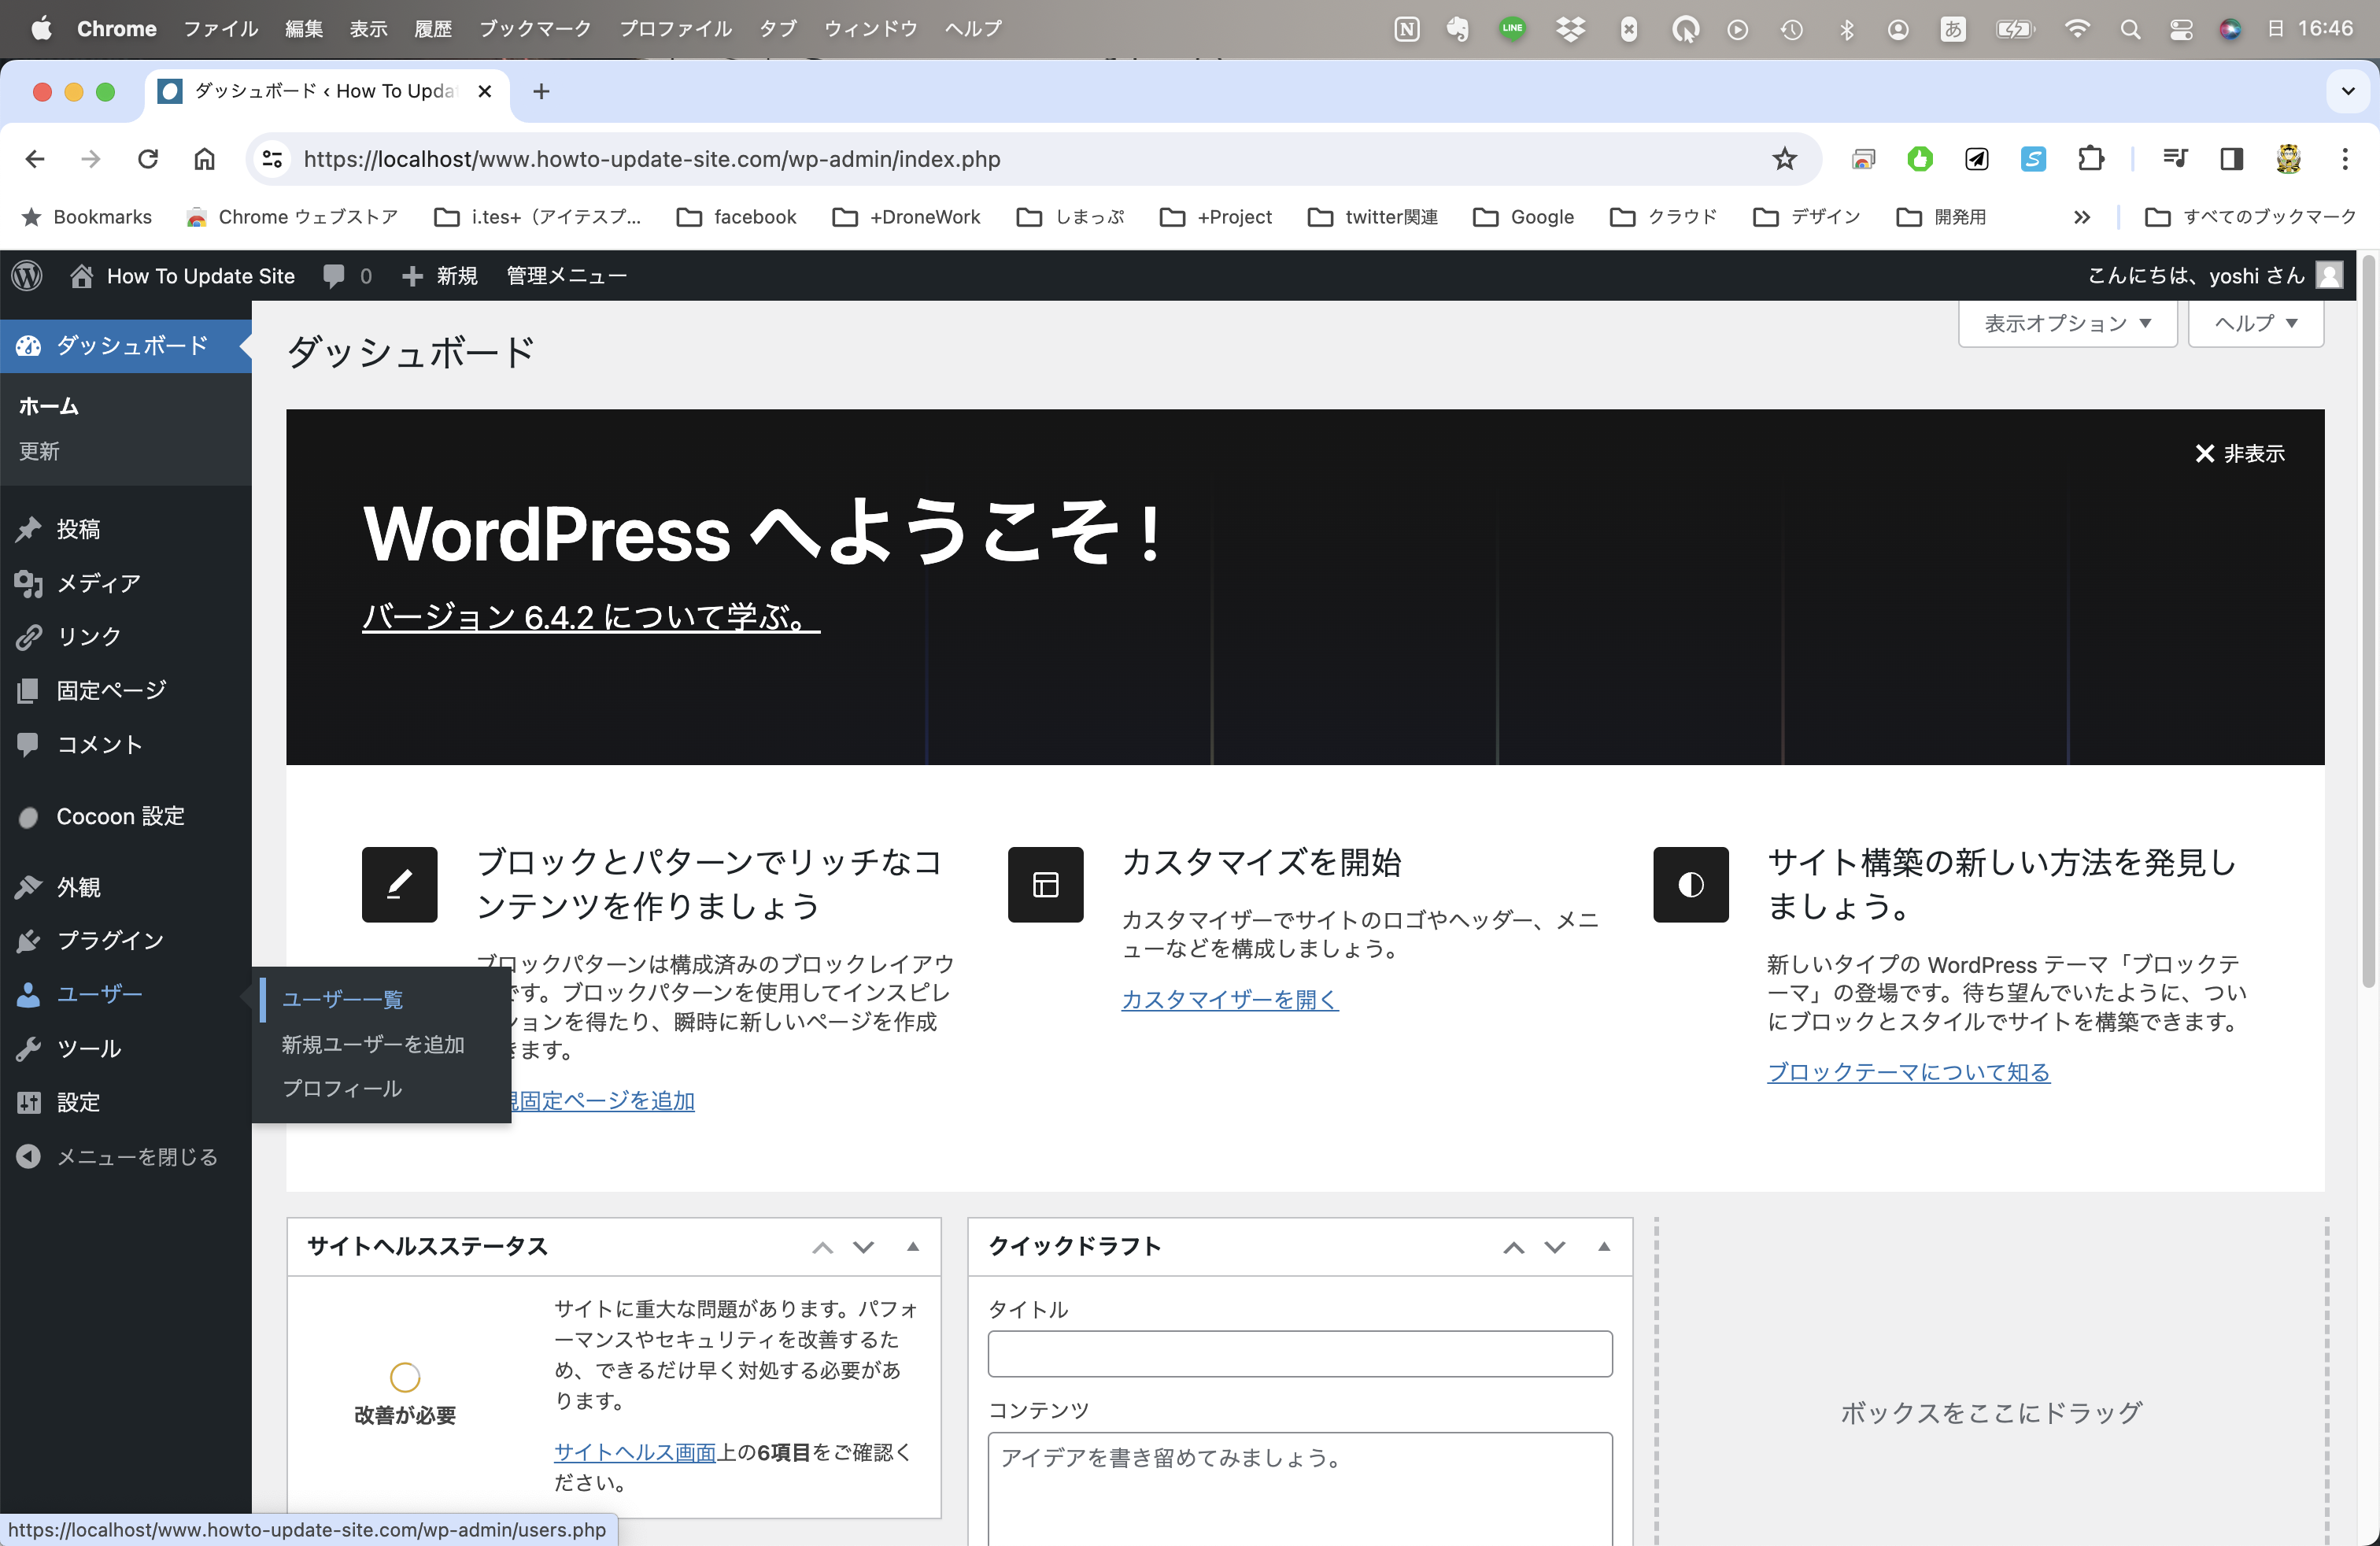Move サイトヘルスステータス box down
Viewport: 2380px width, 1546px height.
click(863, 1247)
